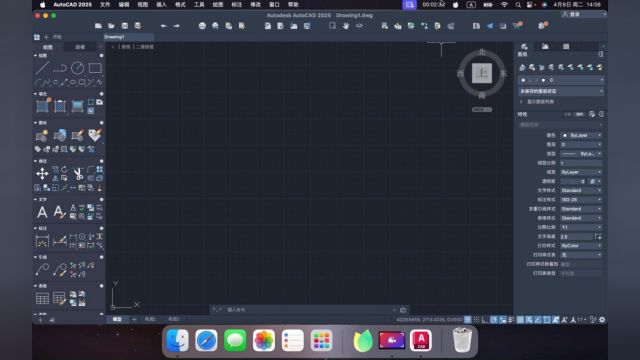640x360 pixels.
Task: Open the text style Standard dropdown
Action: 581,191
